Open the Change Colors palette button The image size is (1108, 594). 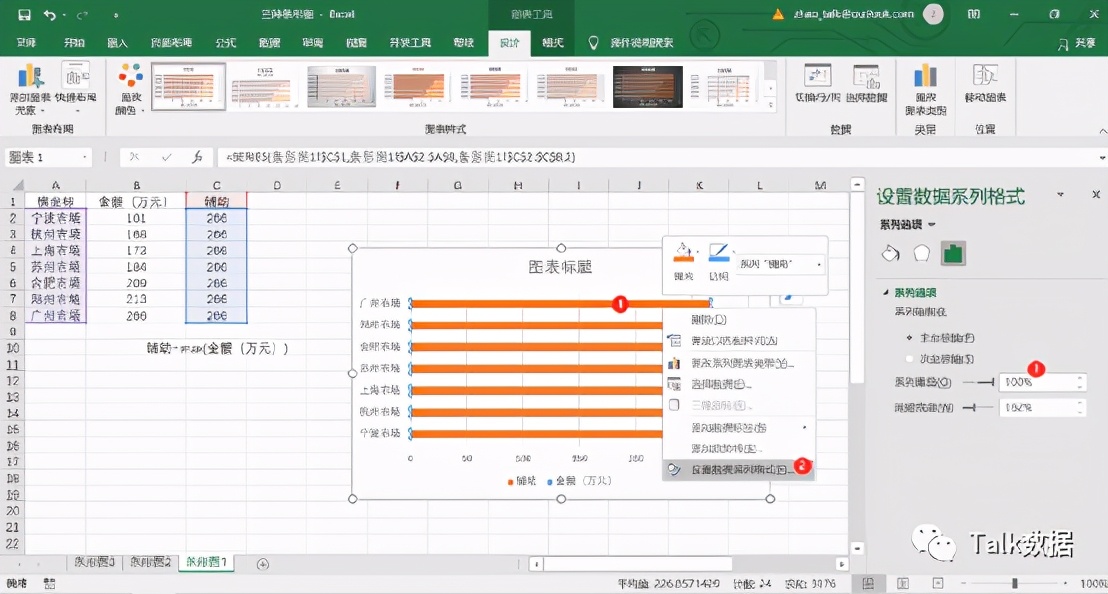(x=130, y=89)
